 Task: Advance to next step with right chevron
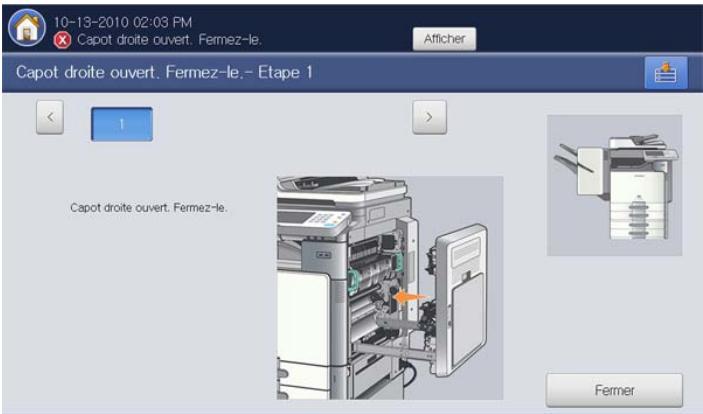(x=429, y=117)
